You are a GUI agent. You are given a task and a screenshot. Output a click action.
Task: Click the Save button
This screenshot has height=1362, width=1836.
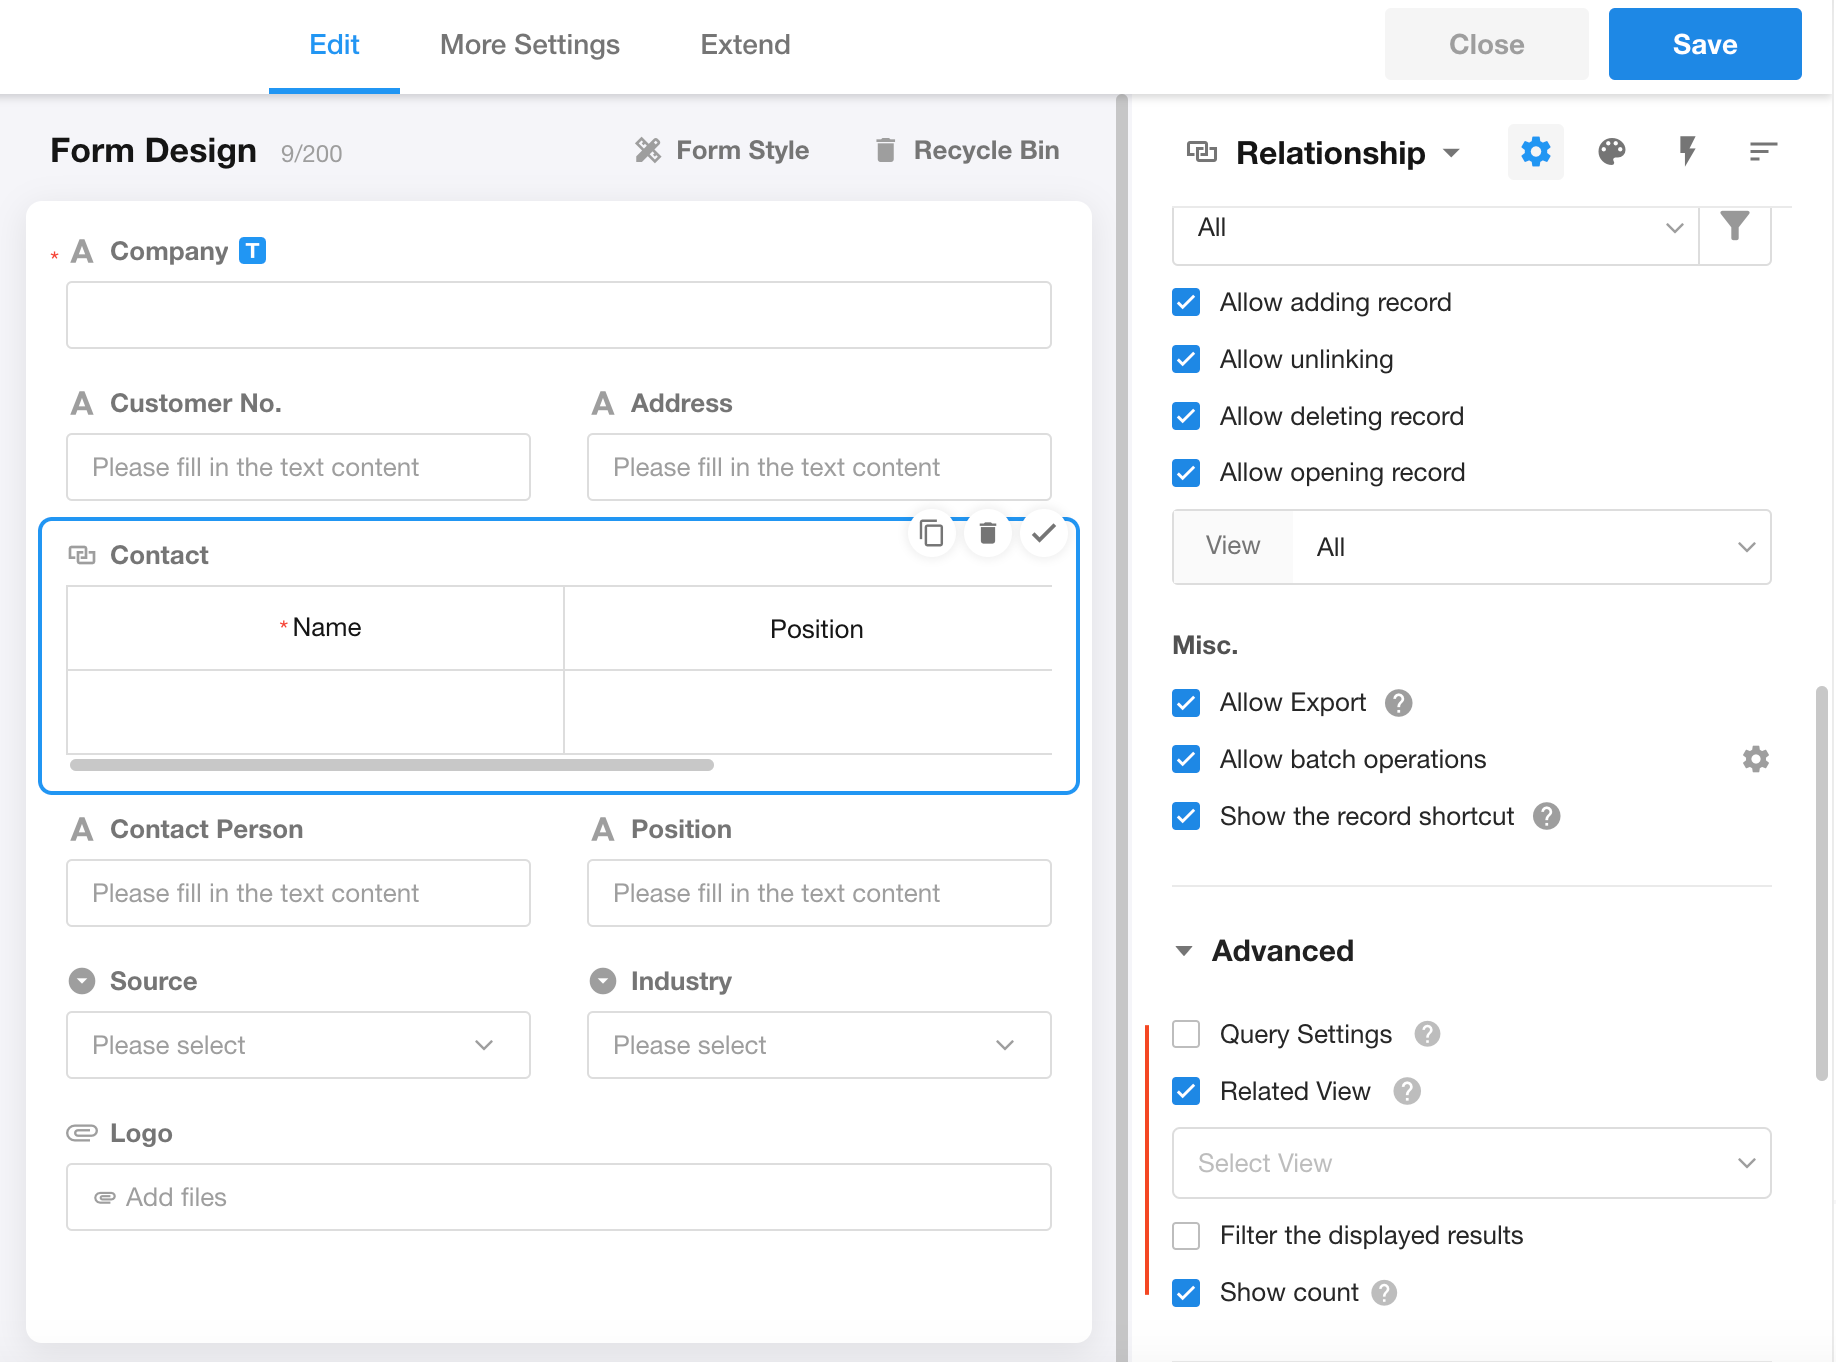(1704, 45)
